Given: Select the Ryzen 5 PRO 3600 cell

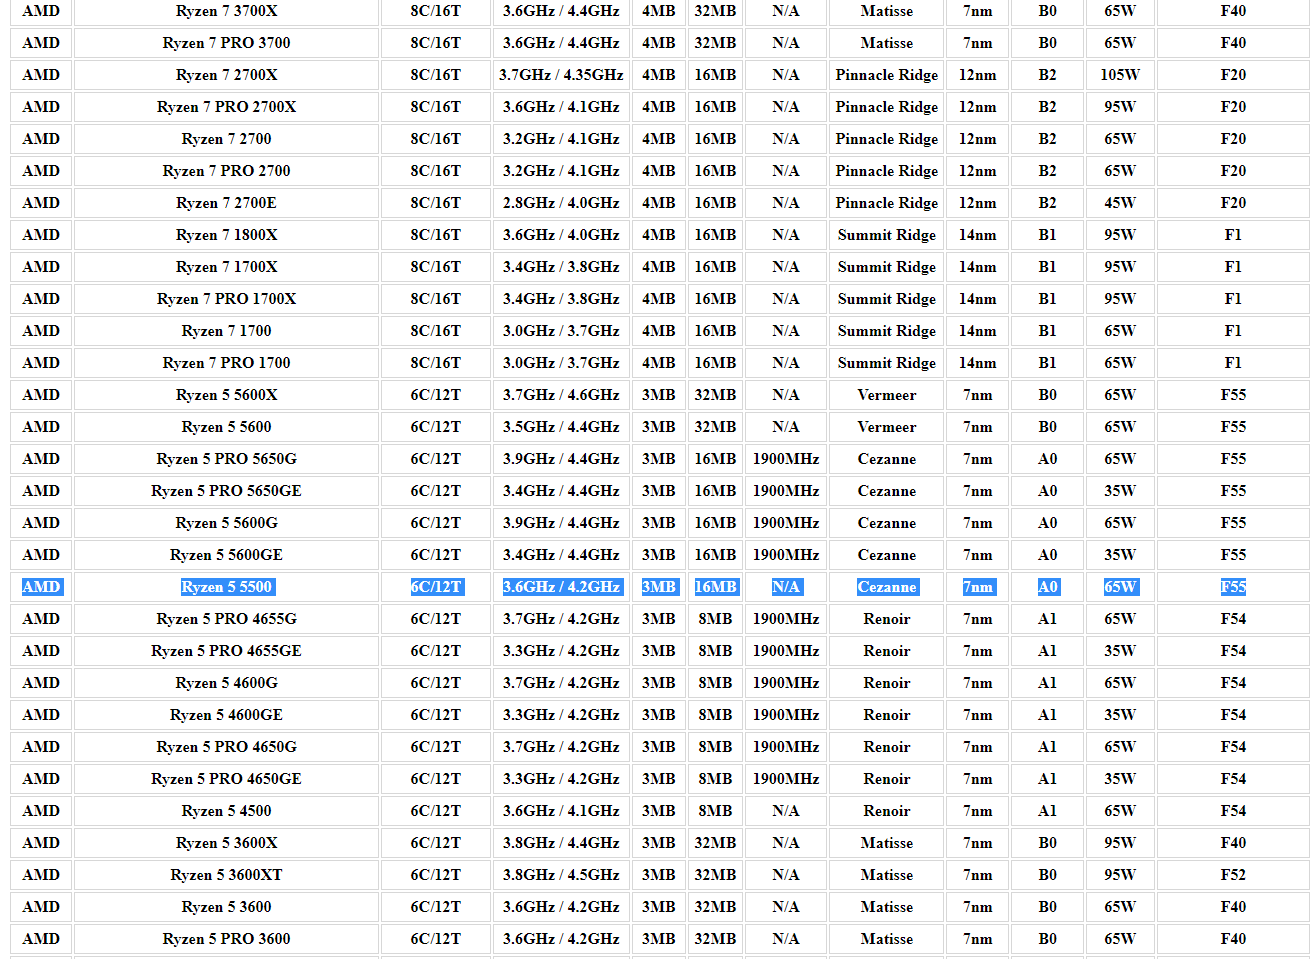Looking at the screenshot, I should 227,939.
